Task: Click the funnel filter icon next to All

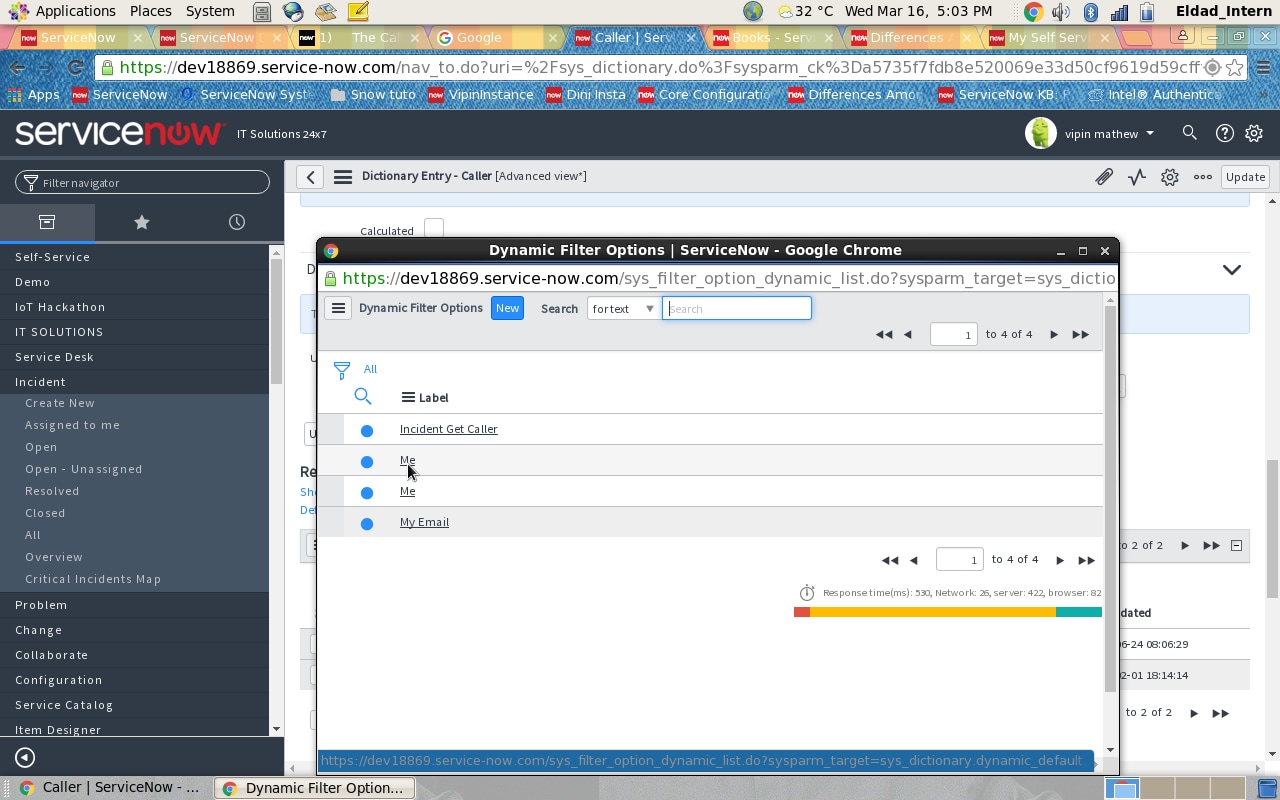Action: pos(342,370)
